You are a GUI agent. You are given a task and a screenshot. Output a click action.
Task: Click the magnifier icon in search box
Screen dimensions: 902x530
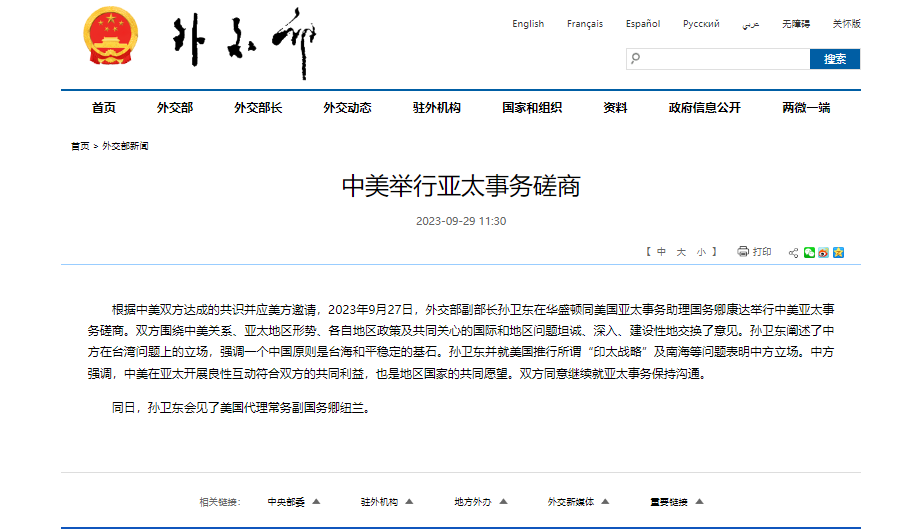point(636,58)
